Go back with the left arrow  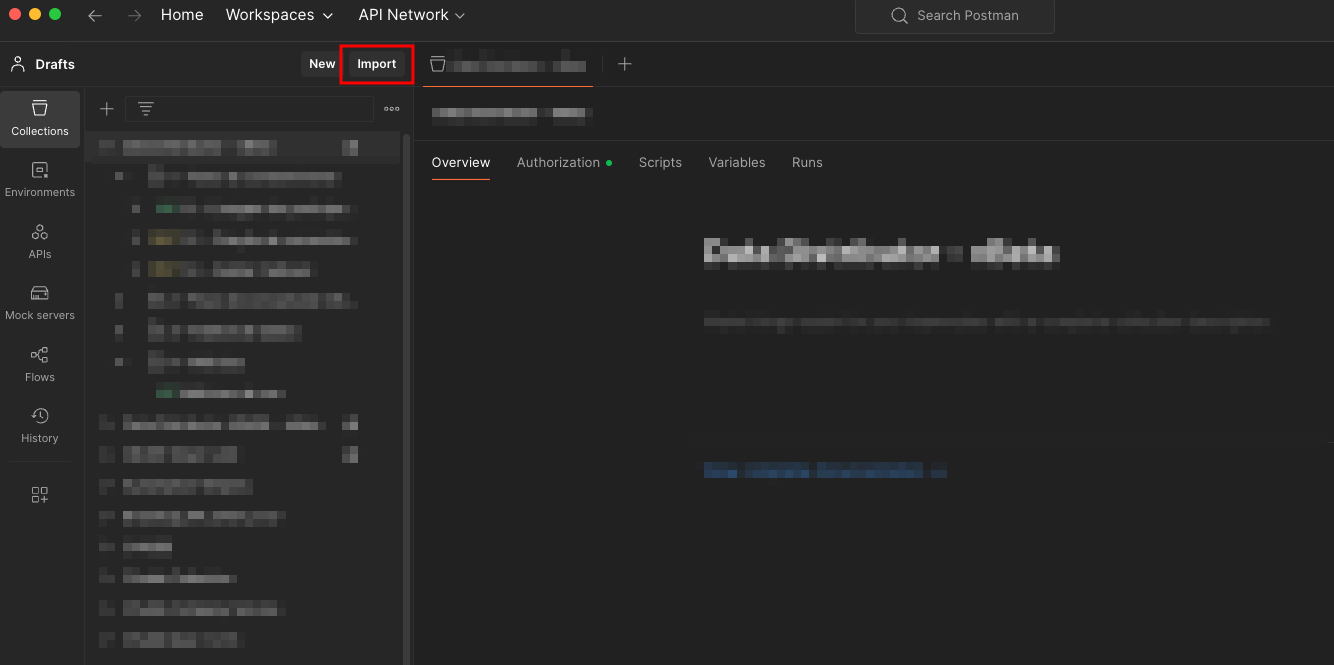click(x=95, y=15)
